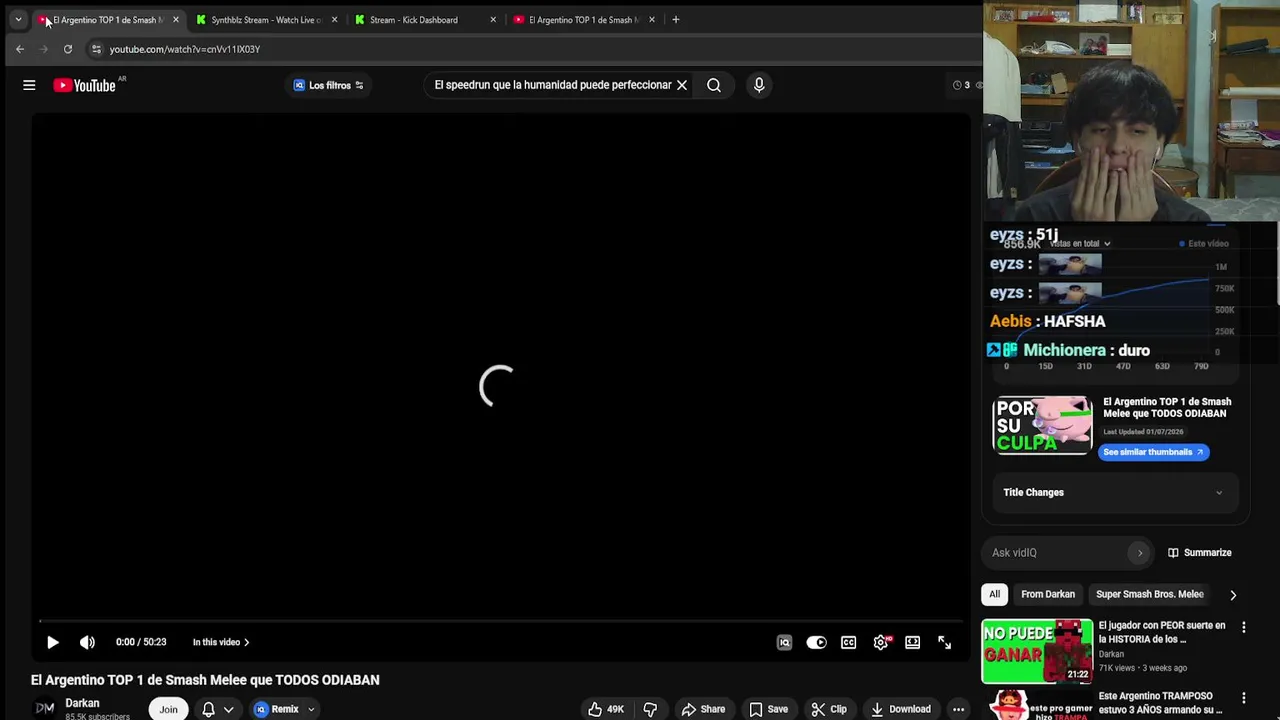Like the video with 49K thumbs-up
This screenshot has width=1280, height=720.
coord(606,709)
